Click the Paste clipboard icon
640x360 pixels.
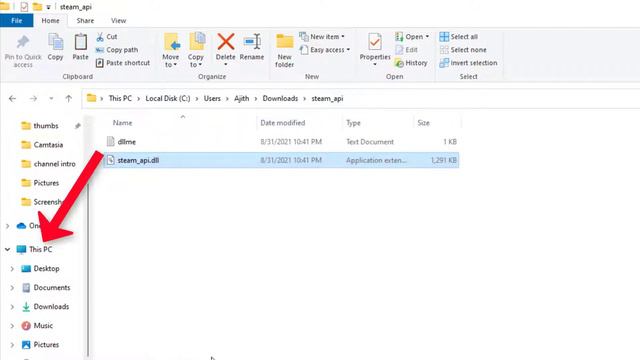tap(80, 42)
